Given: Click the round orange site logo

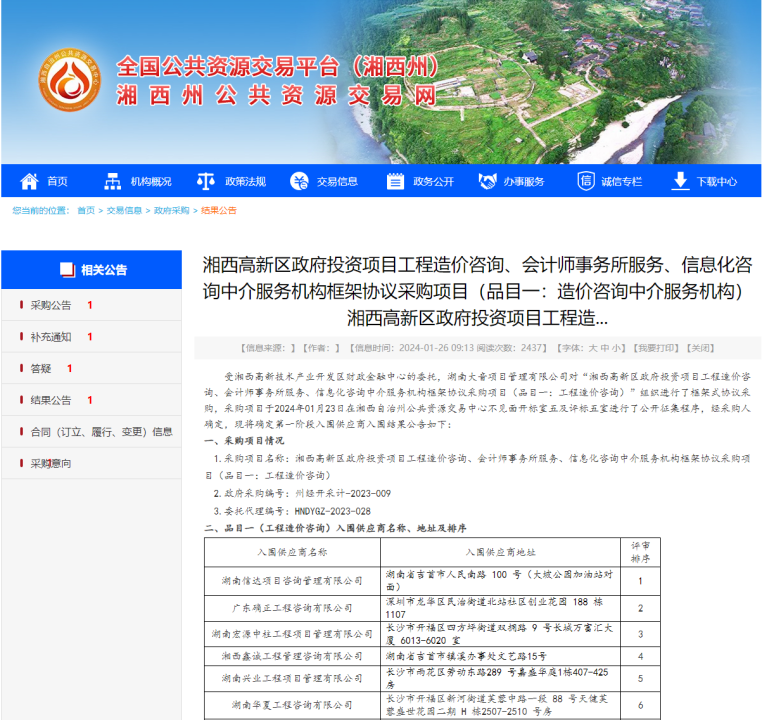Looking at the screenshot, I should 70,80.
